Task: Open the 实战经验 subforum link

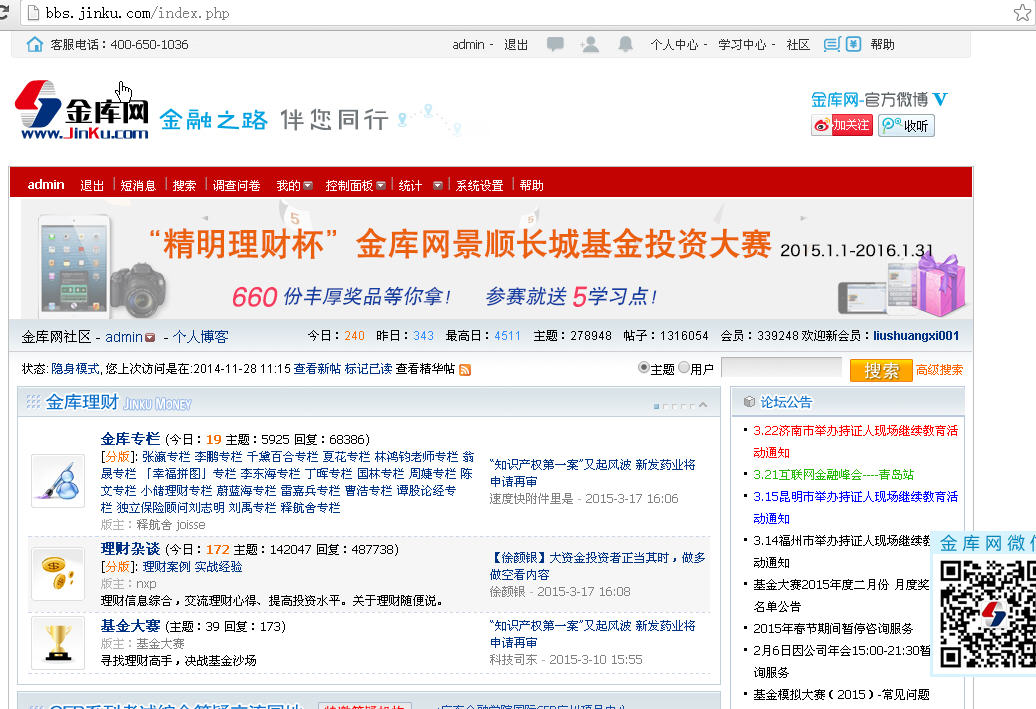Action: (x=218, y=567)
